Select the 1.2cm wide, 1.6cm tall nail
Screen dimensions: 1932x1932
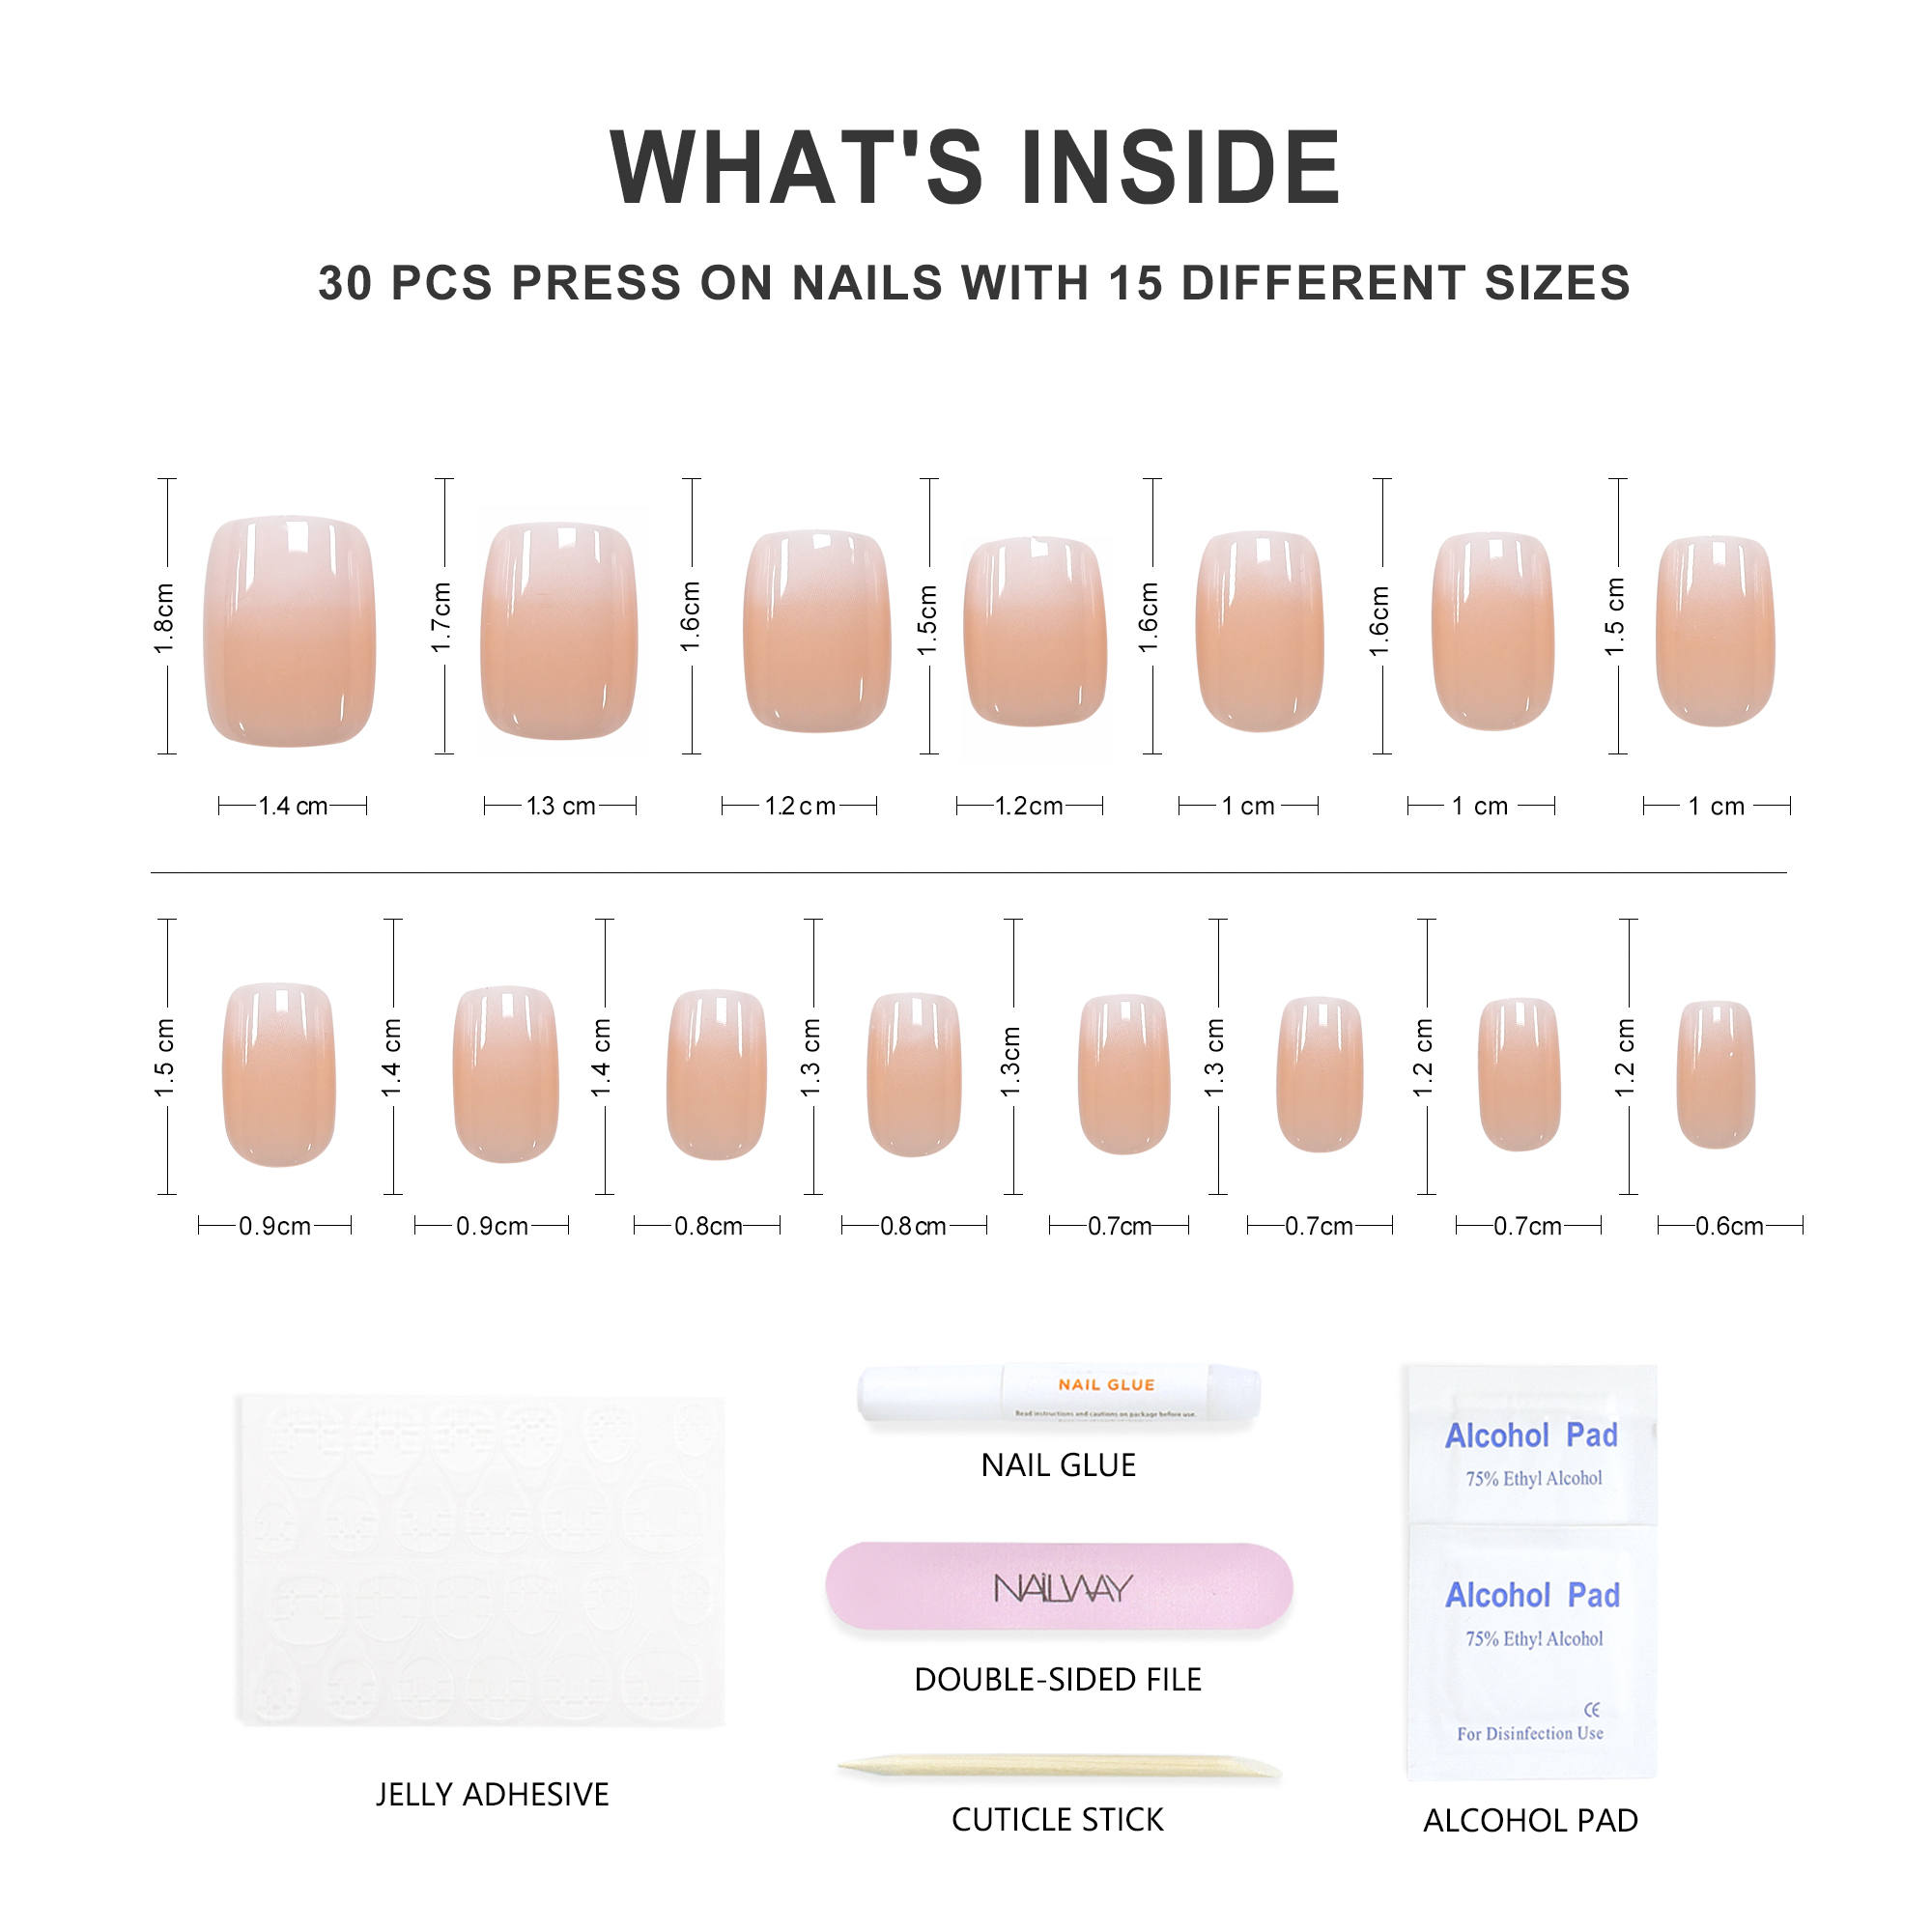tap(817, 631)
